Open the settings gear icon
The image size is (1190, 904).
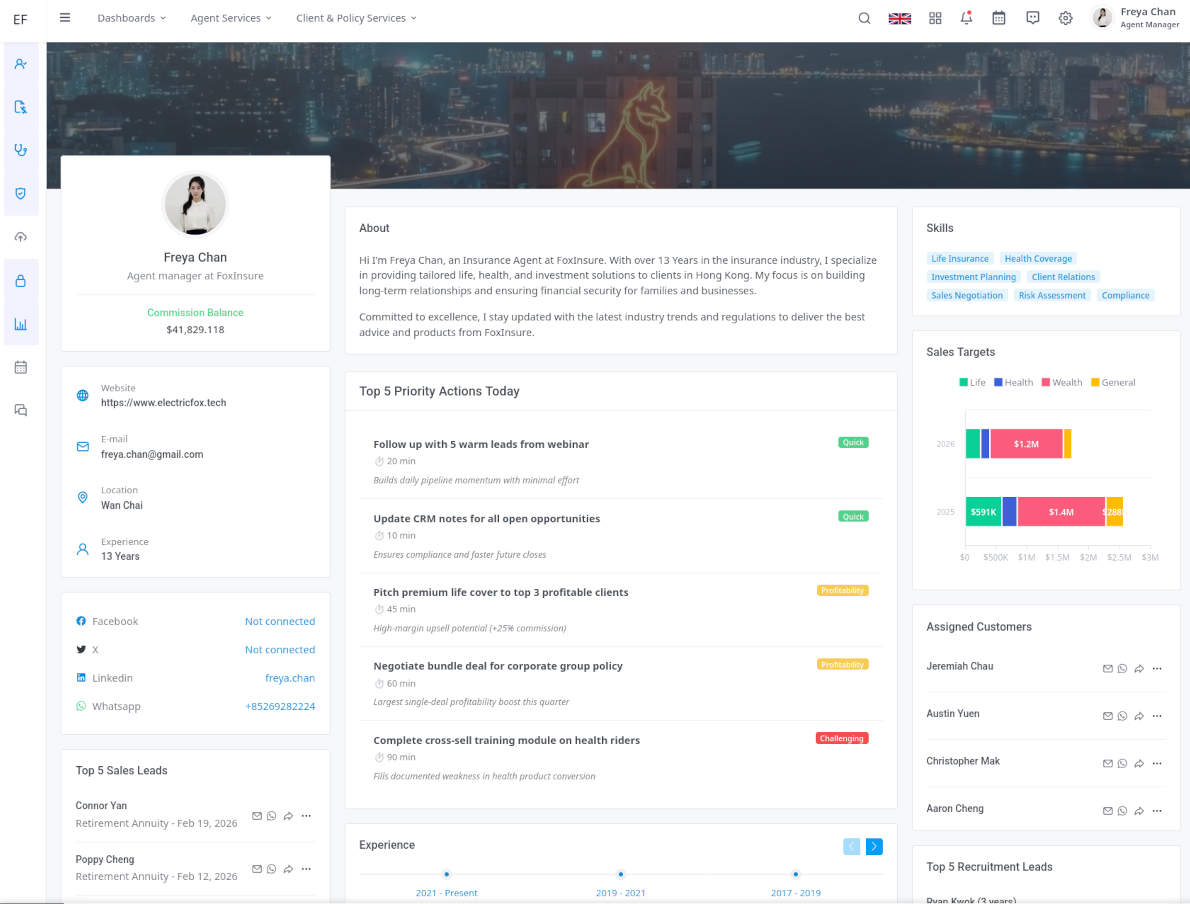click(1066, 18)
